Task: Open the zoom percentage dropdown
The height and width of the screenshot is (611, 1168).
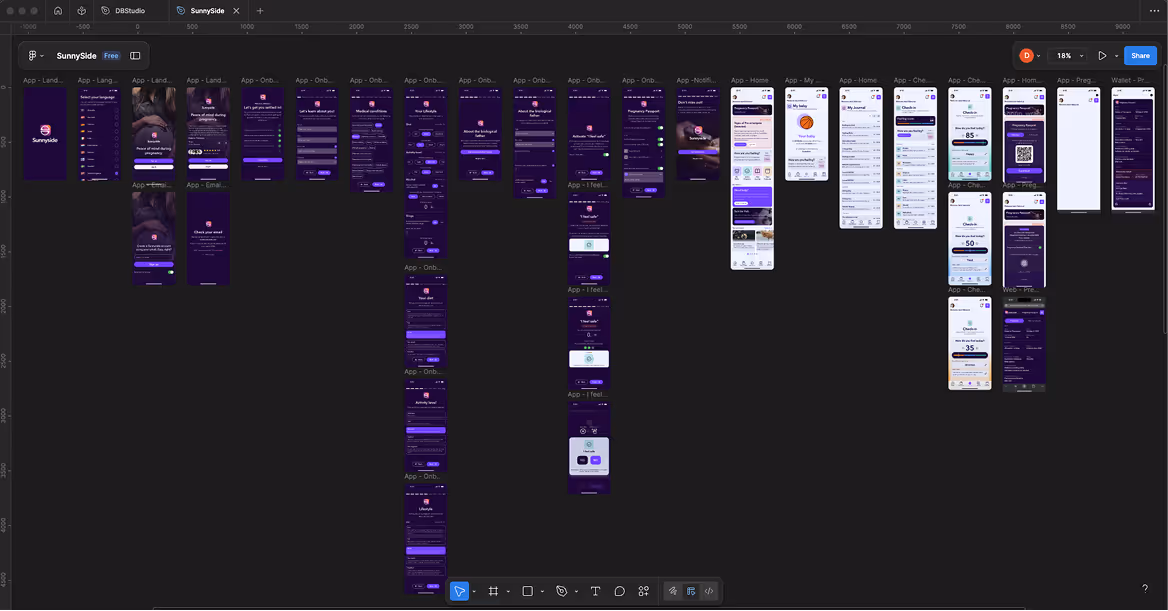Action: [1069, 55]
